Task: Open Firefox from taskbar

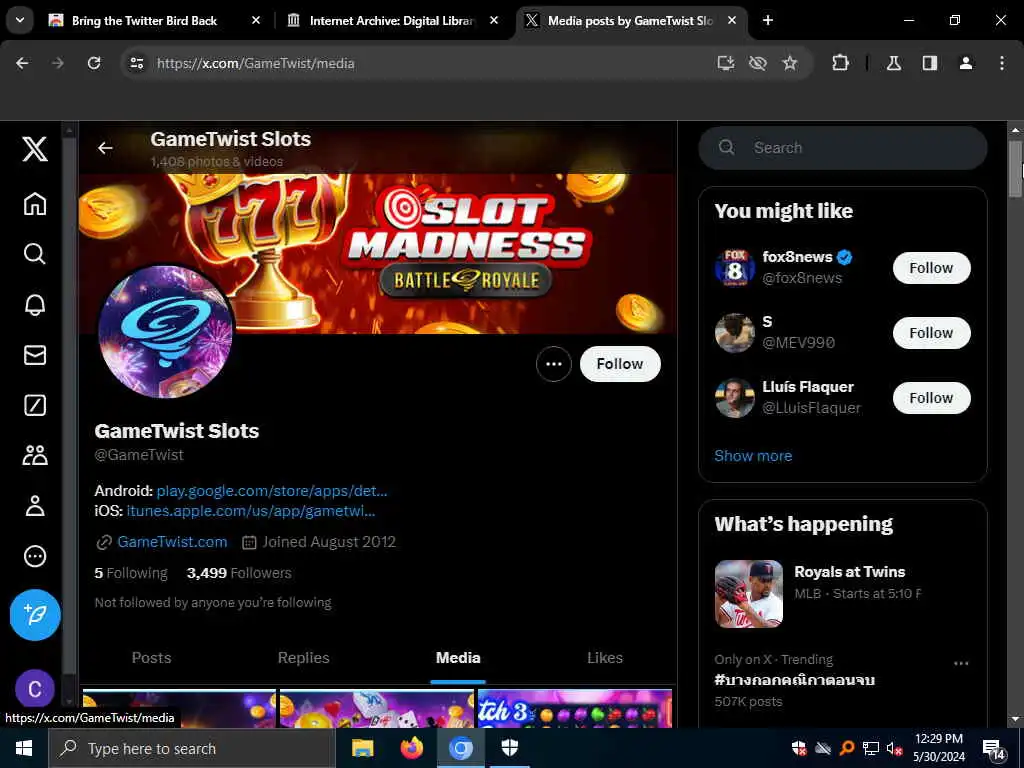Action: [412, 748]
